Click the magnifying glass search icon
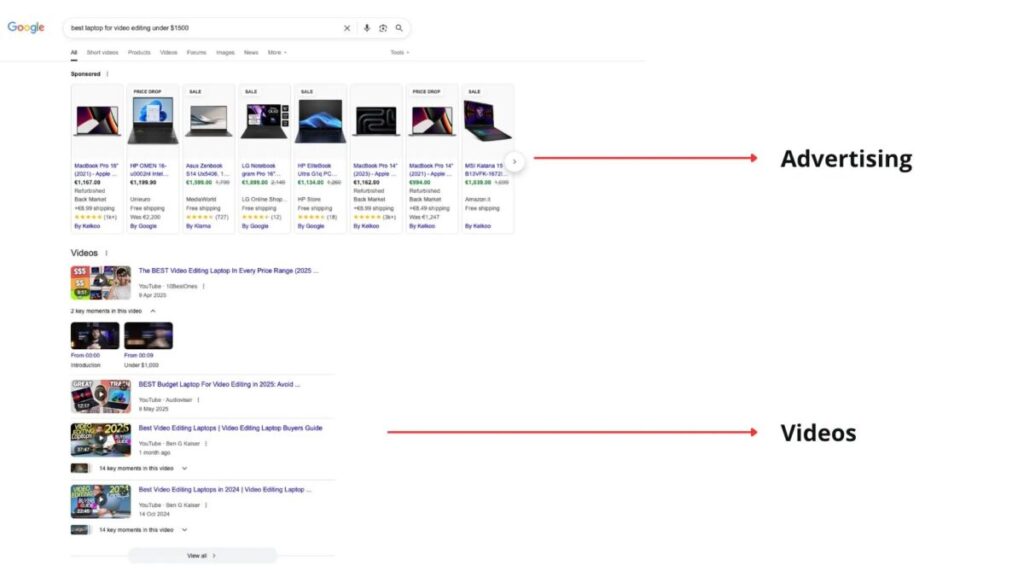The width and height of the screenshot is (1024, 577). pyautogui.click(x=399, y=28)
